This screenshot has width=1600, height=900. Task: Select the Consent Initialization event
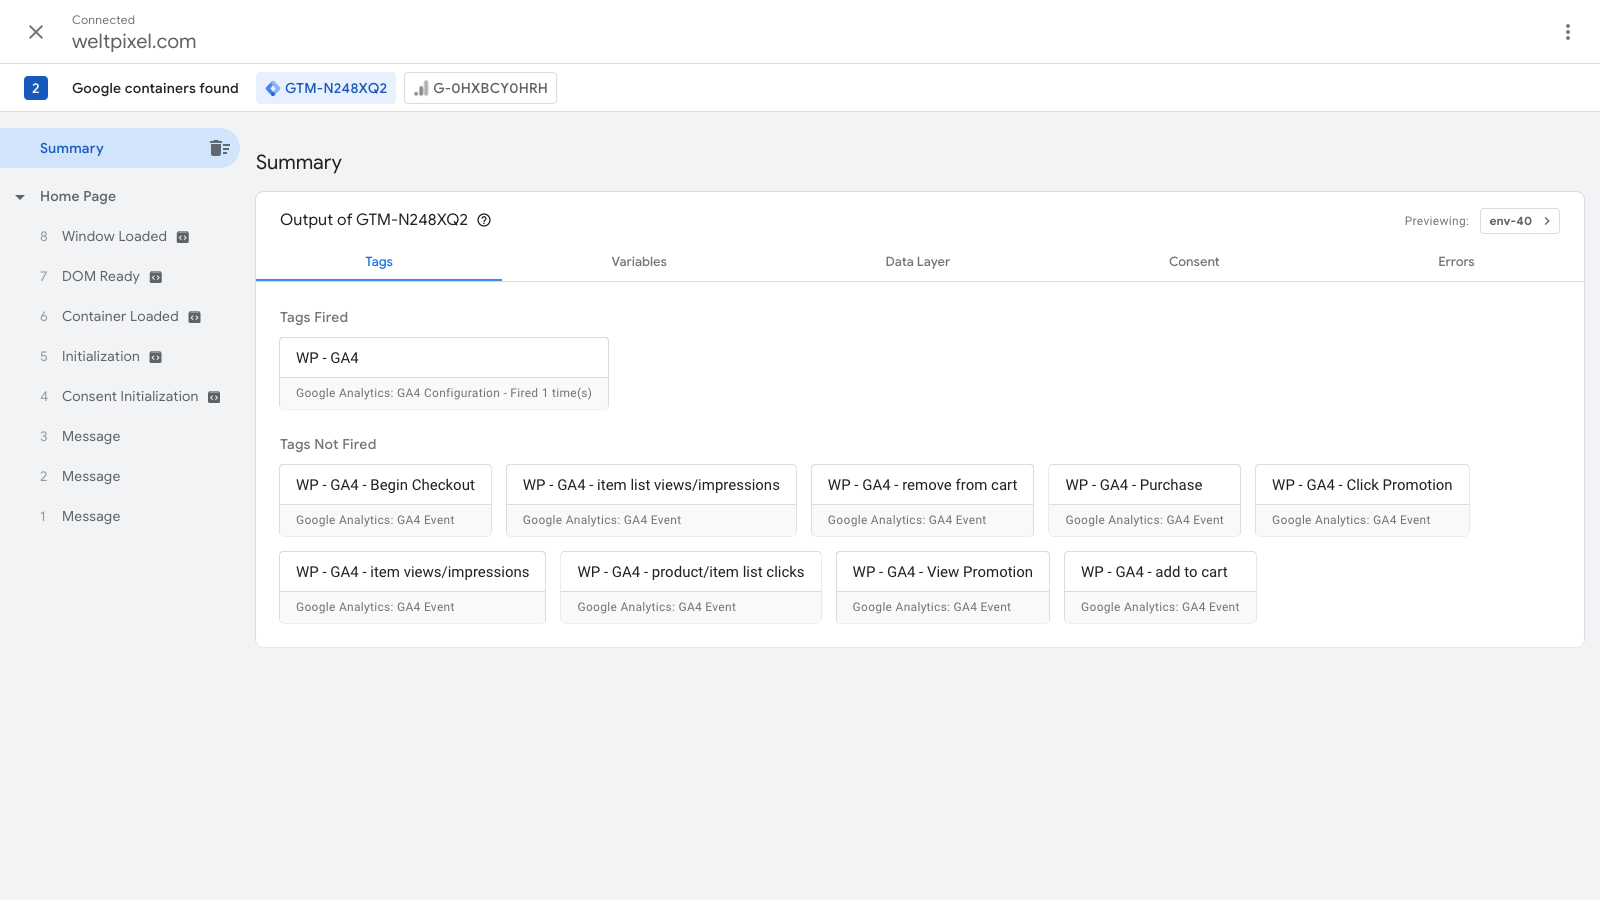pos(130,396)
